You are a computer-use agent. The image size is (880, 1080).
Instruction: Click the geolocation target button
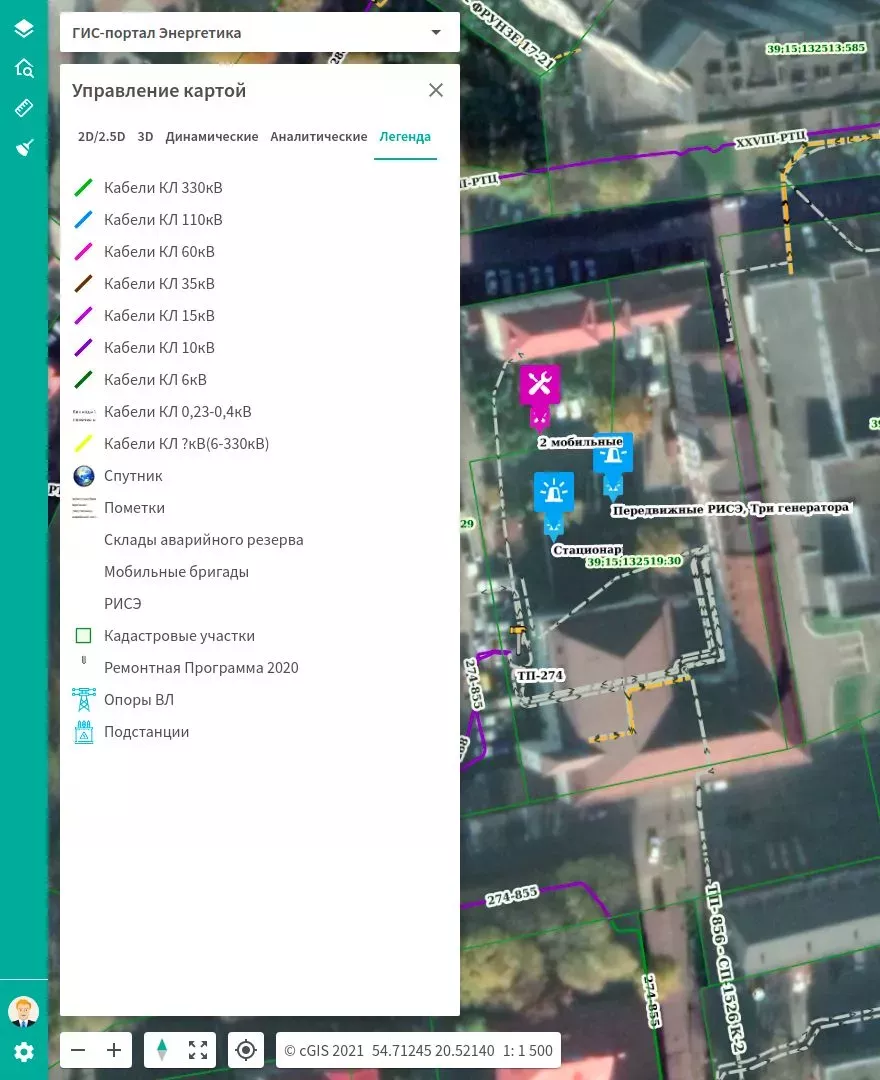click(x=246, y=1050)
